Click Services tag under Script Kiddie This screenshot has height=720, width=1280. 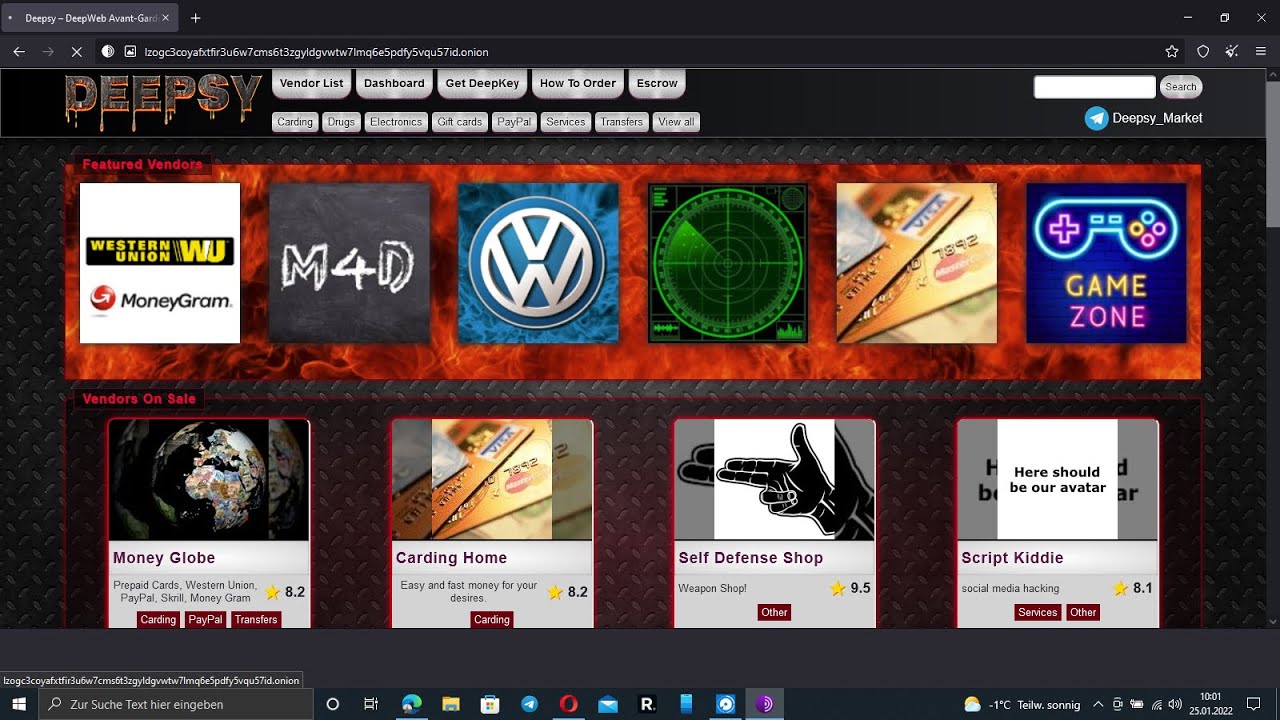[x=1038, y=612]
